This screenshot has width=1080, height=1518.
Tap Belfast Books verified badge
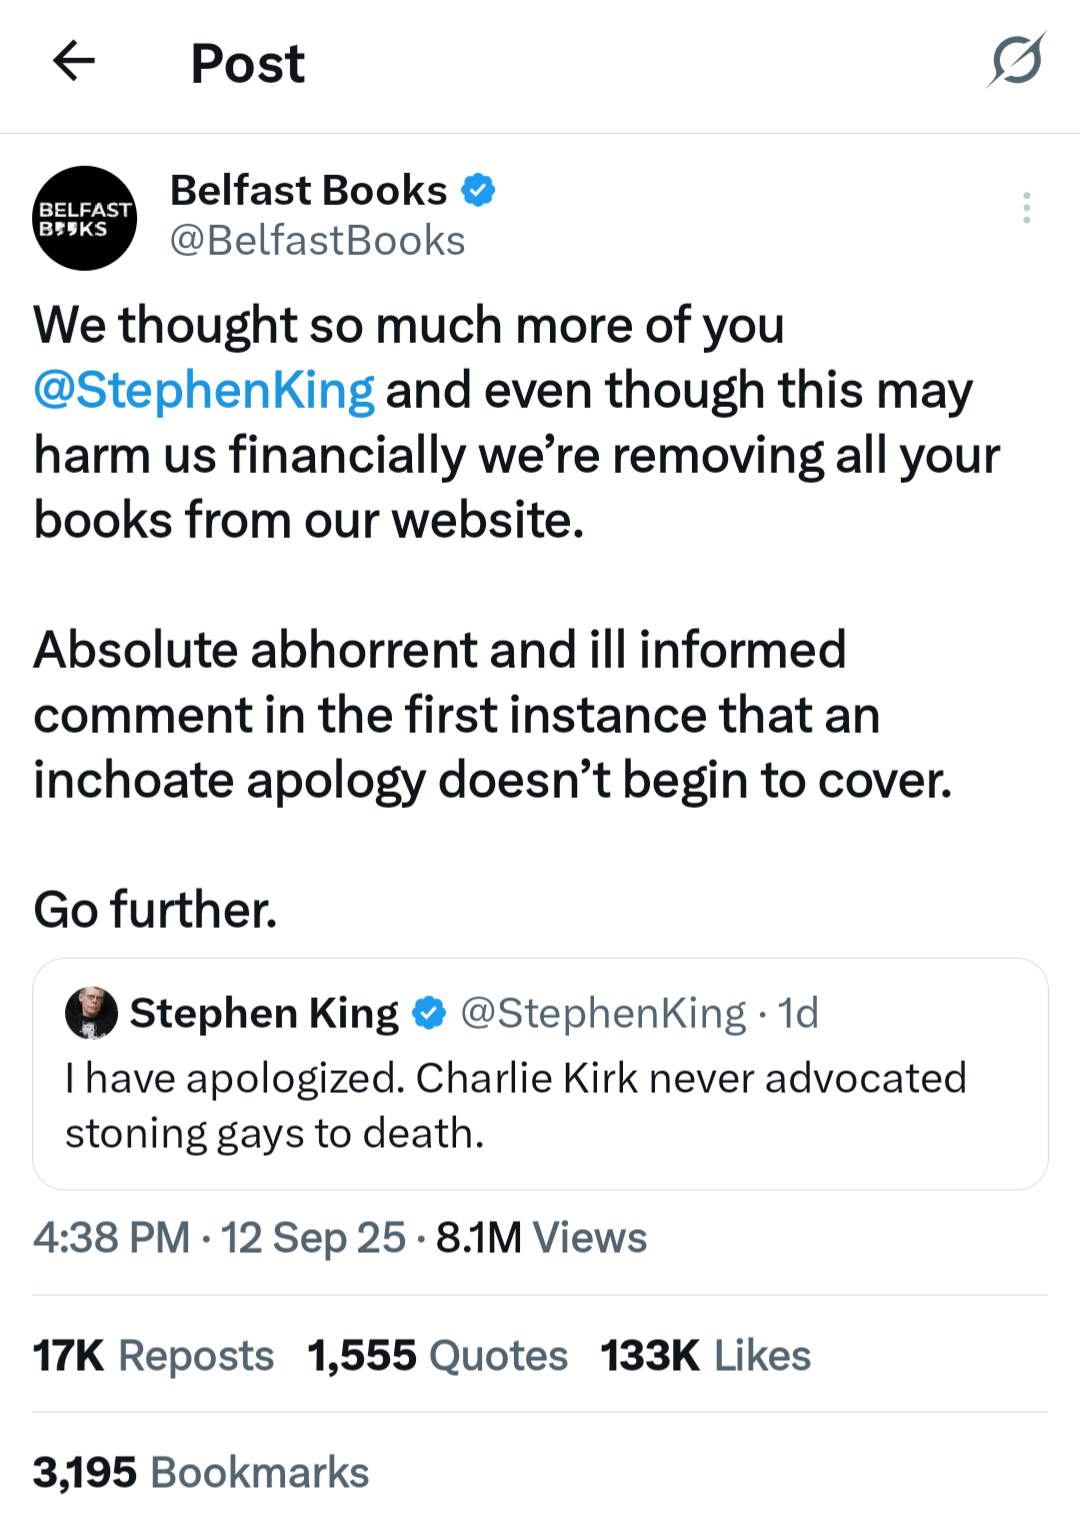coord(479,190)
